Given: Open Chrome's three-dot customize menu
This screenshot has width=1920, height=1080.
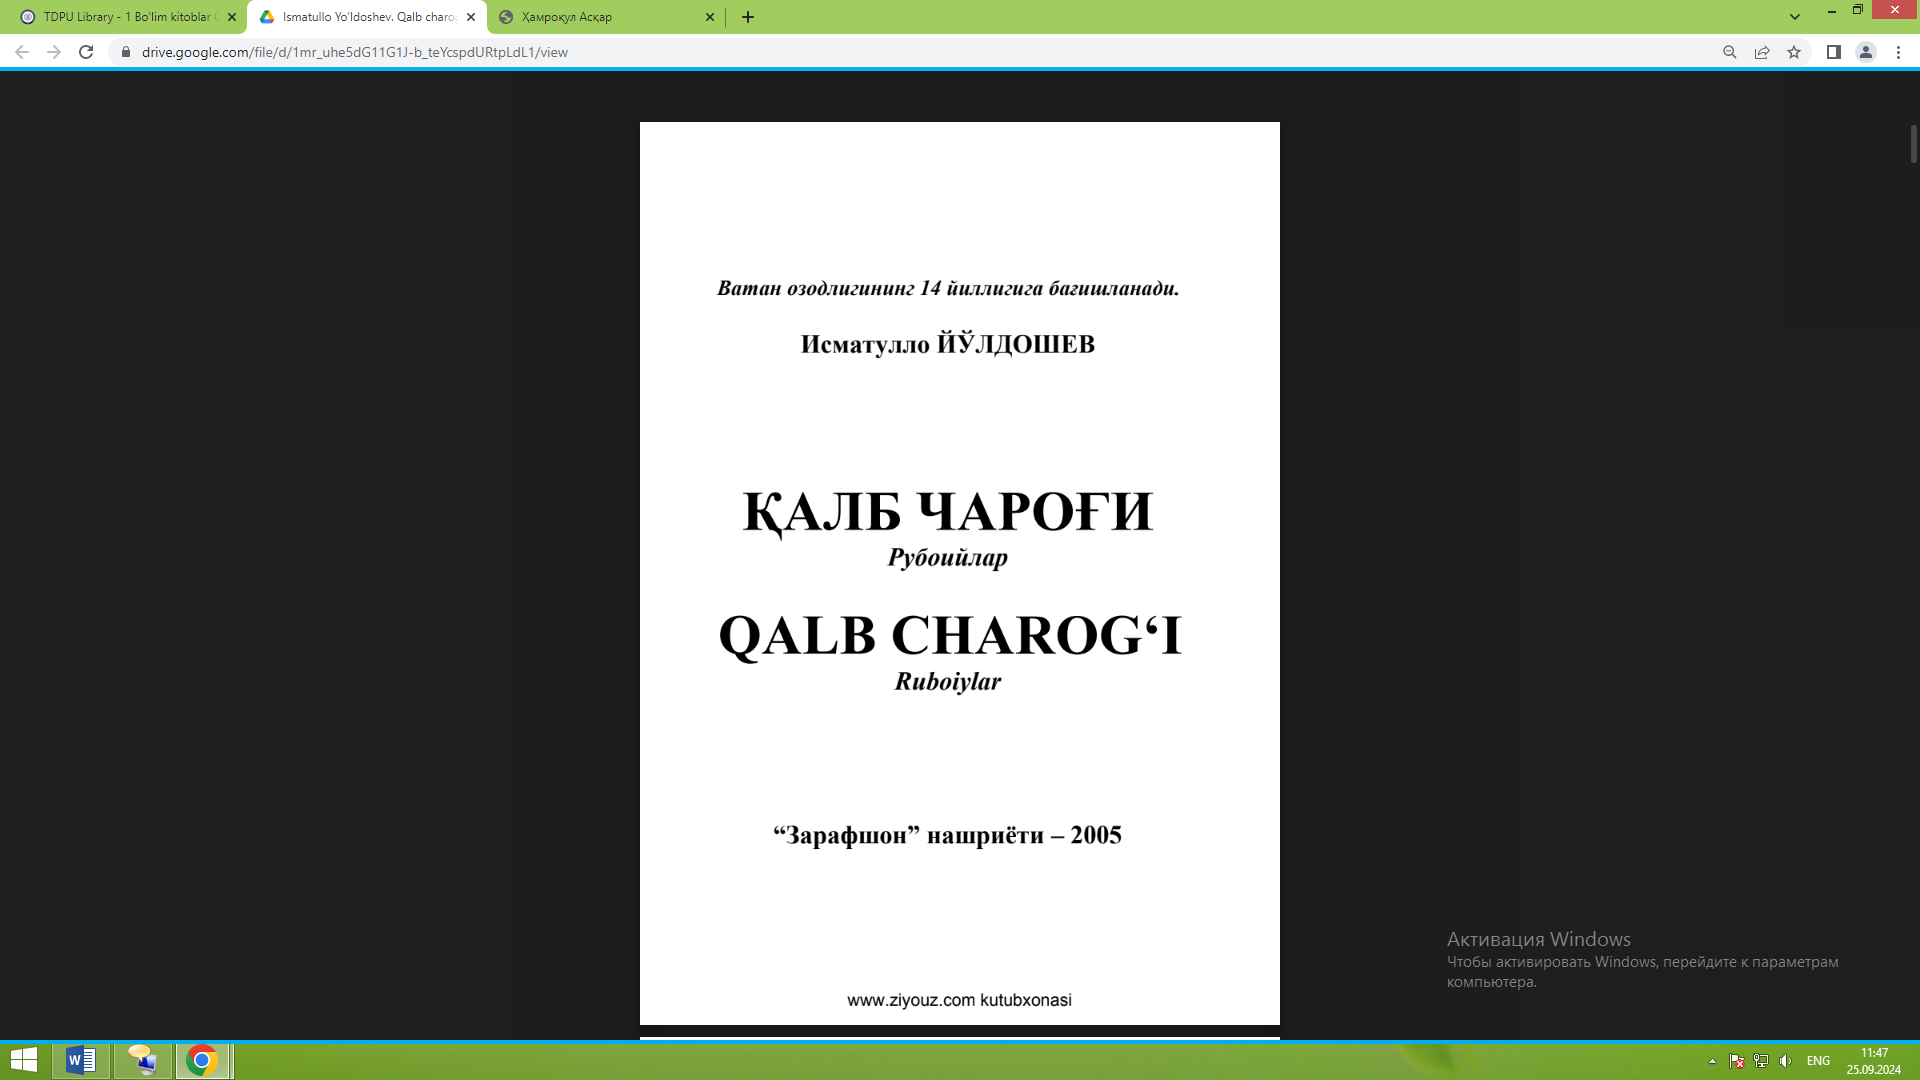Looking at the screenshot, I should click(x=1898, y=52).
